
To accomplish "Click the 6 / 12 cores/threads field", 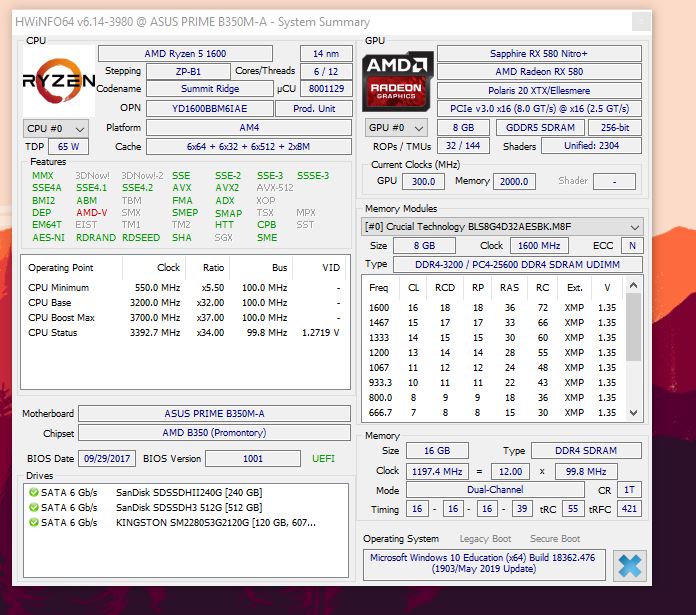I will click(326, 71).
